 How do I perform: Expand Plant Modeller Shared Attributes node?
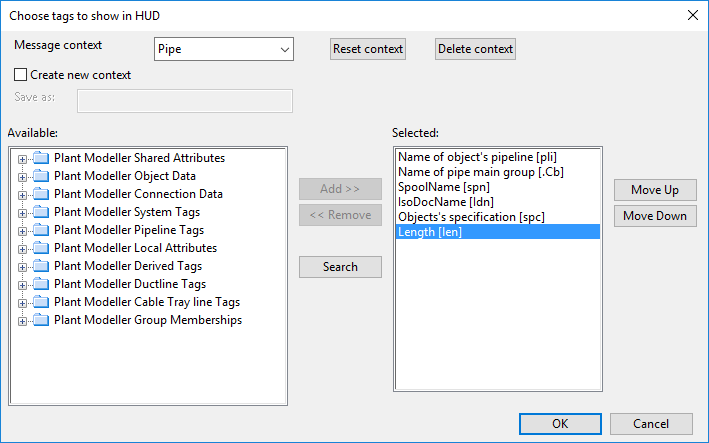(x=22, y=159)
